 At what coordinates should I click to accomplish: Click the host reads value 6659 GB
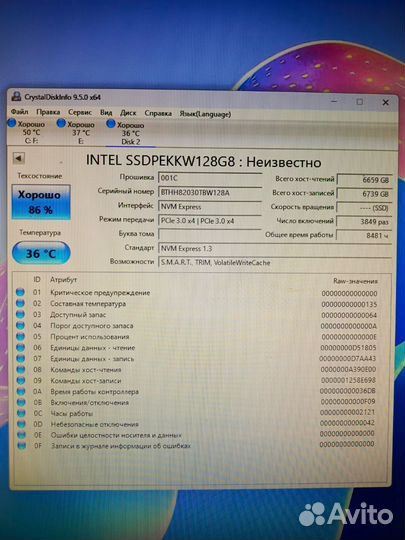[364, 180]
